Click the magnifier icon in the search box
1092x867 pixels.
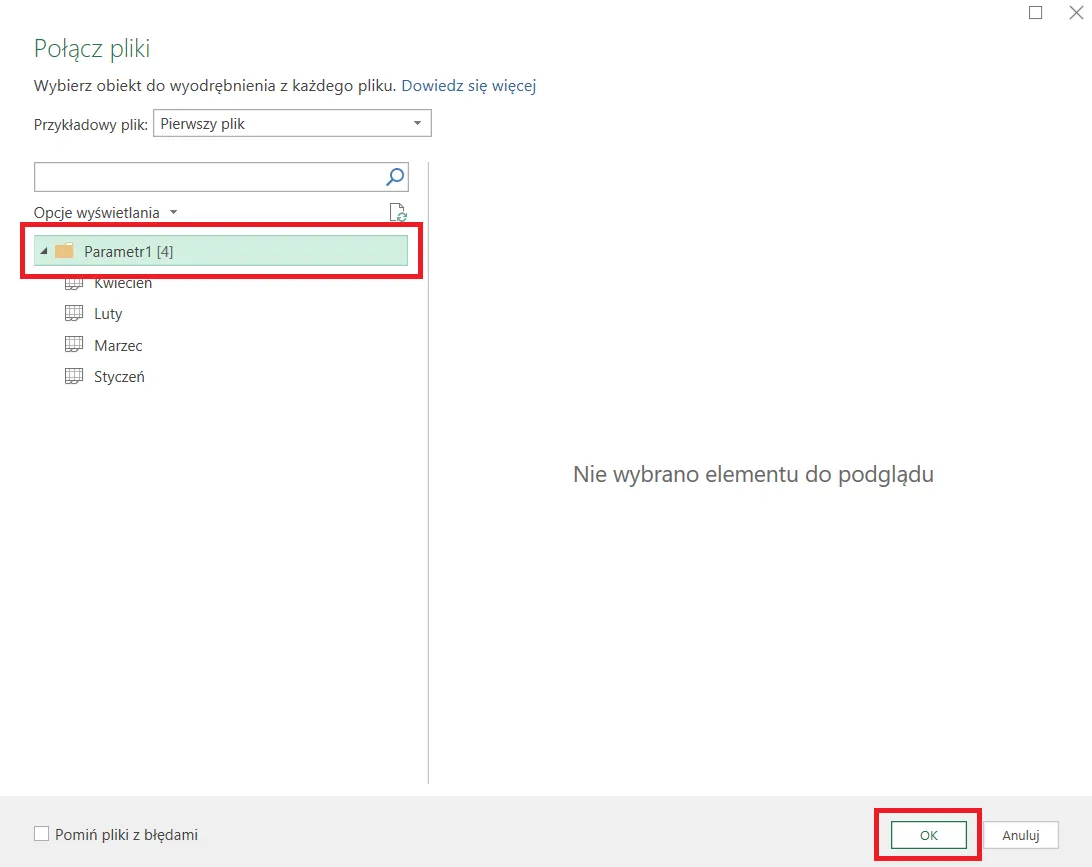point(395,177)
